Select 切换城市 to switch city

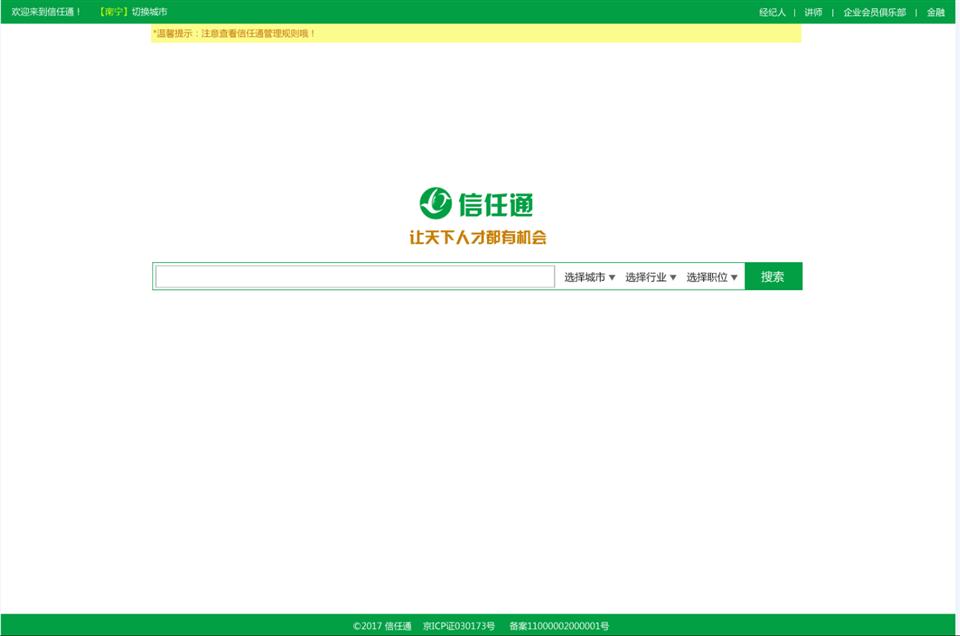click(x=150, y=12)
